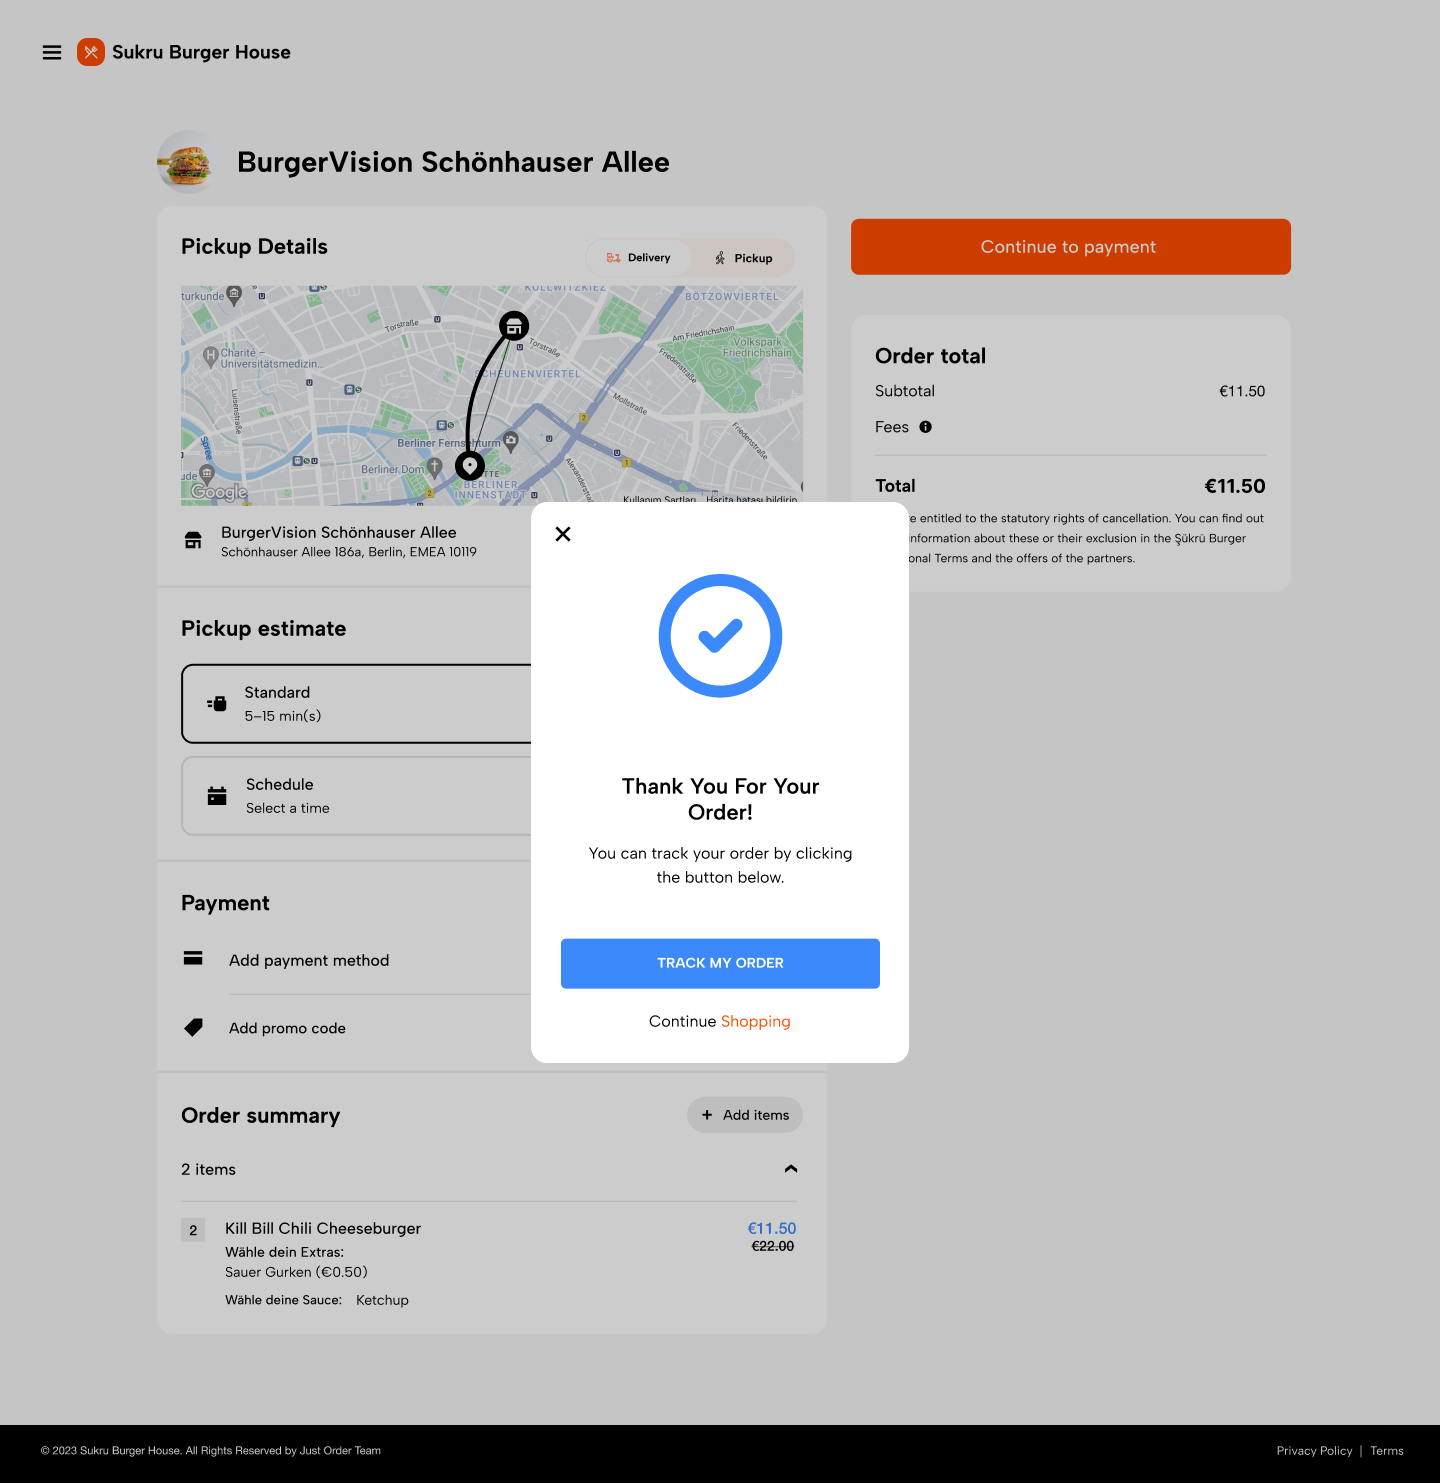Click the Add items button

click(x=745, y=1115)
